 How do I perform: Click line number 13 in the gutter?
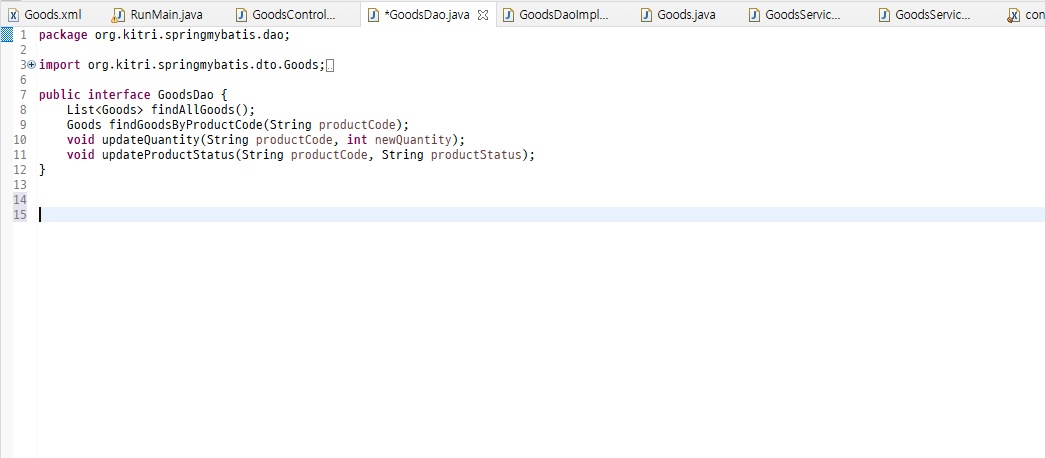pyautogui.click(x=20, y=185)
